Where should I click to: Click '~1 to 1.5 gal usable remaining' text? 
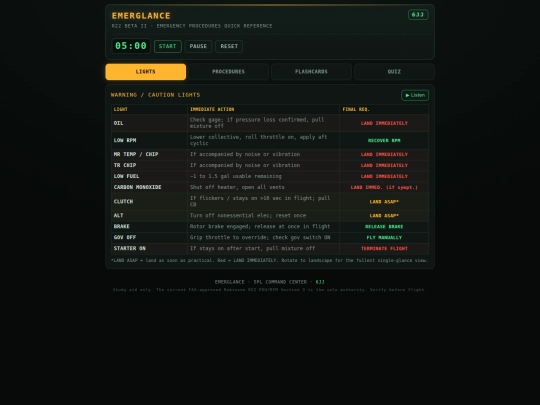click(236, 176)
